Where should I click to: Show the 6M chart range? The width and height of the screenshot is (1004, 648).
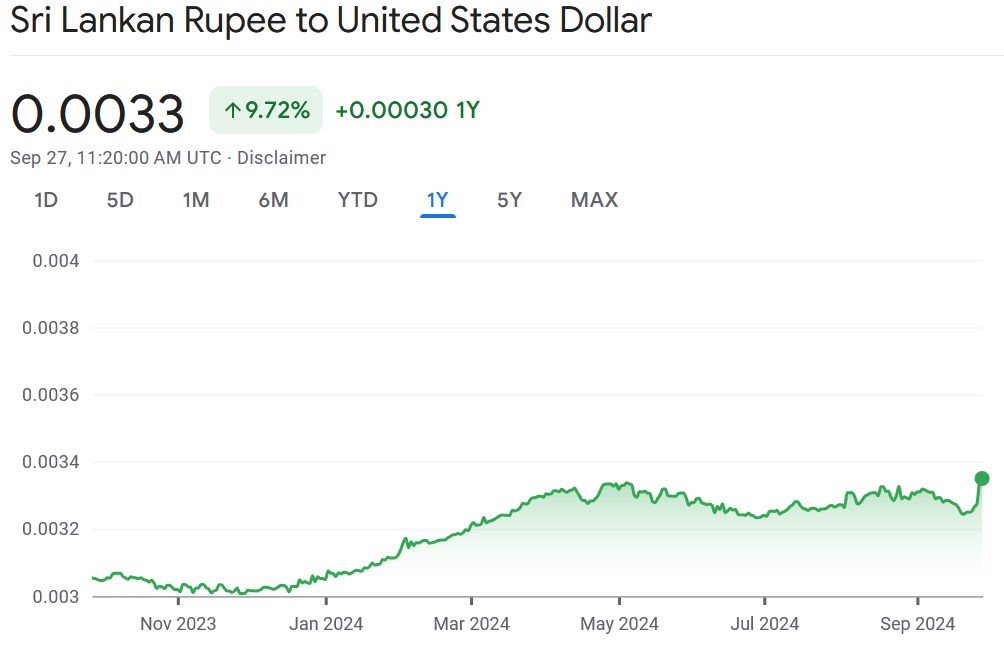(x=273, y=200)
